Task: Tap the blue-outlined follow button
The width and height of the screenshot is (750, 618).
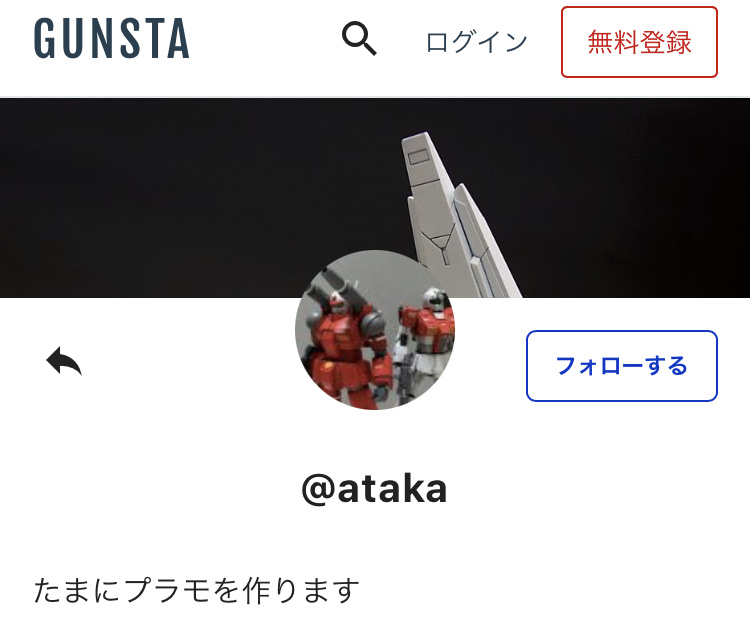Action: [621, 366]
